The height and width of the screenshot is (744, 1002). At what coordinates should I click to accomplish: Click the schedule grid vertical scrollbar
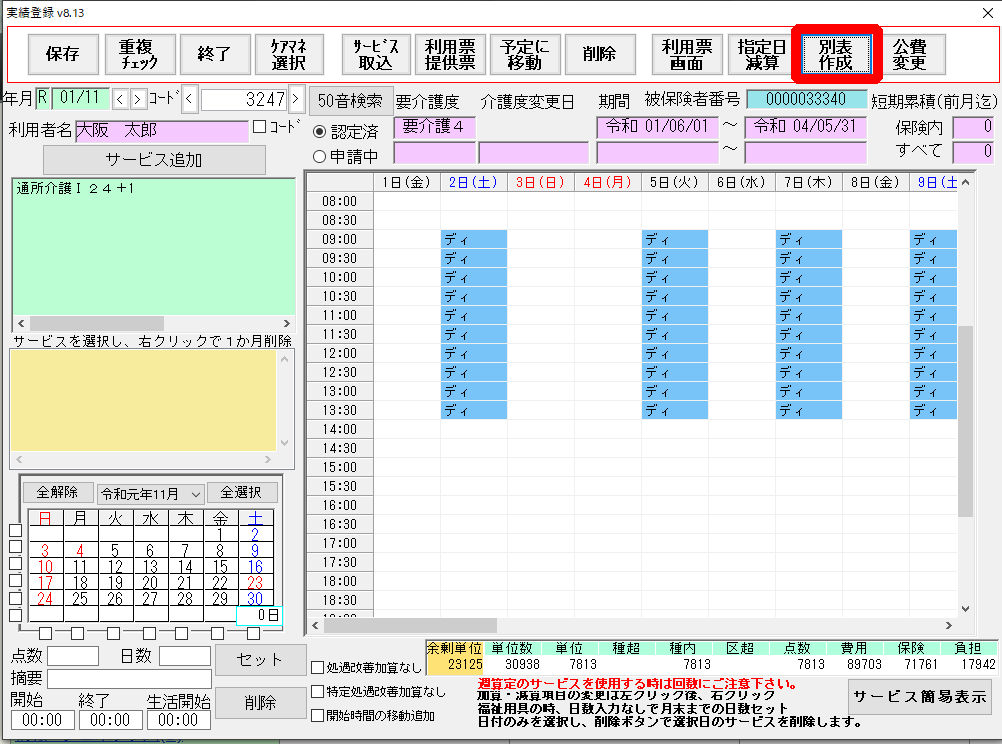(965, 420)
